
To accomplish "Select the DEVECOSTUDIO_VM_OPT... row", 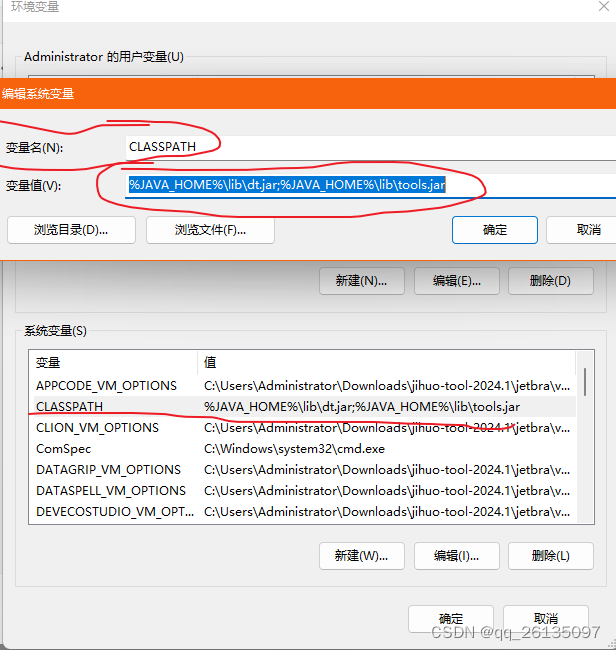I will click(x=302, y=512).
